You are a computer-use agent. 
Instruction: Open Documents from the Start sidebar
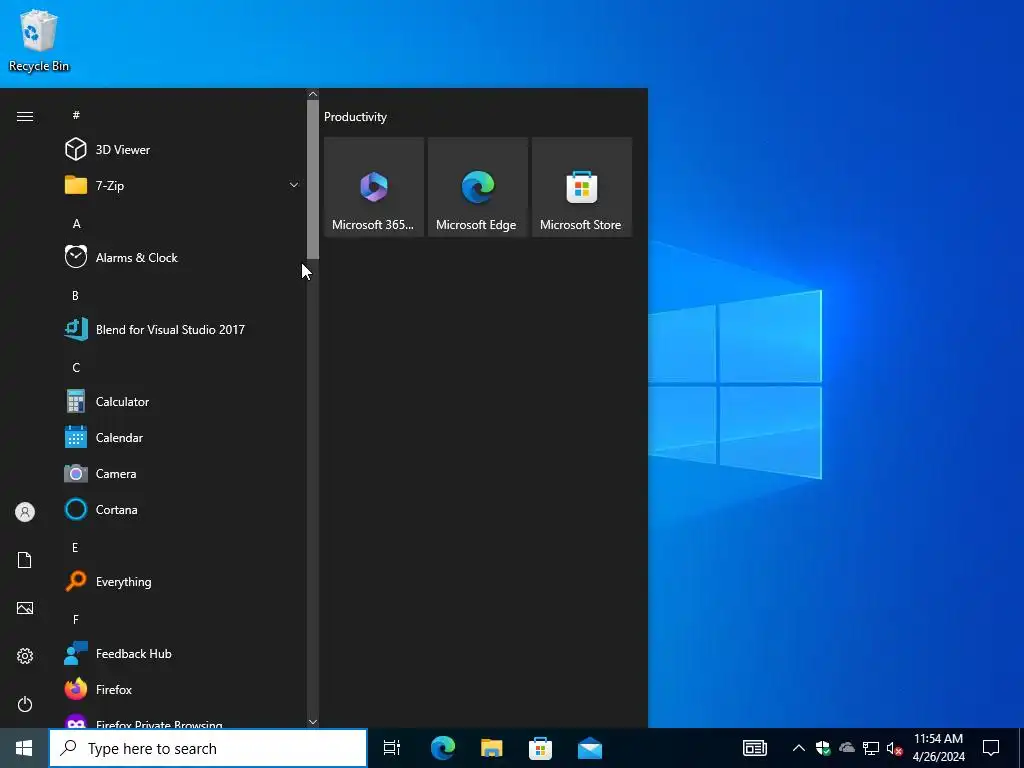pos(25,560)
